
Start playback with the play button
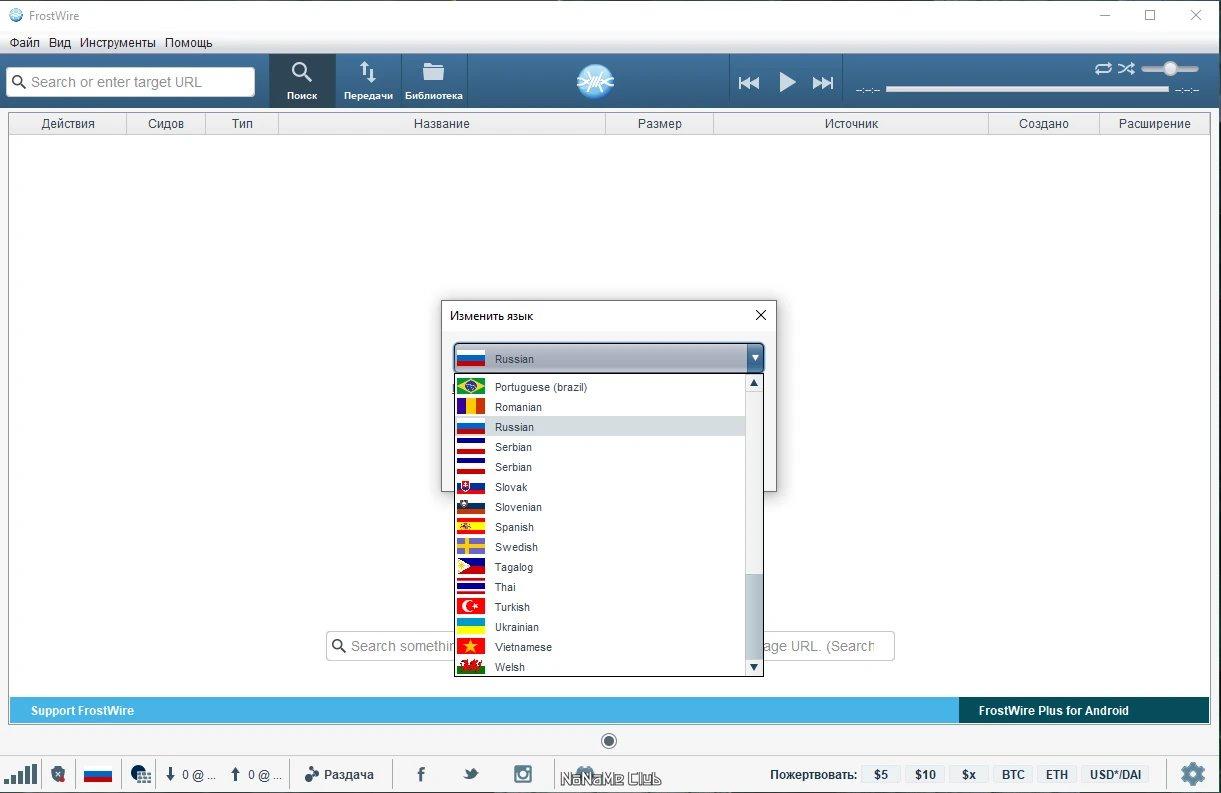(x=787, y=82)
